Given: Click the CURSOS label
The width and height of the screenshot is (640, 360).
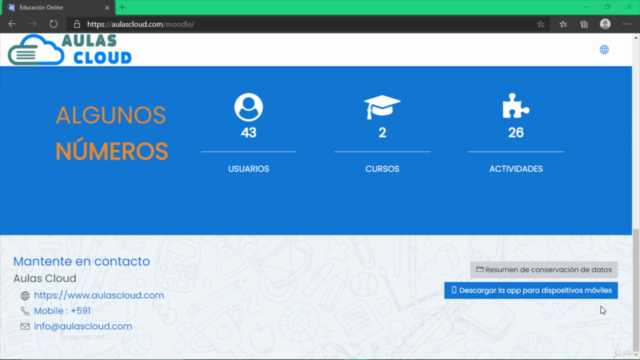Looking at the screenshot, I should click(x=382, y=169).
